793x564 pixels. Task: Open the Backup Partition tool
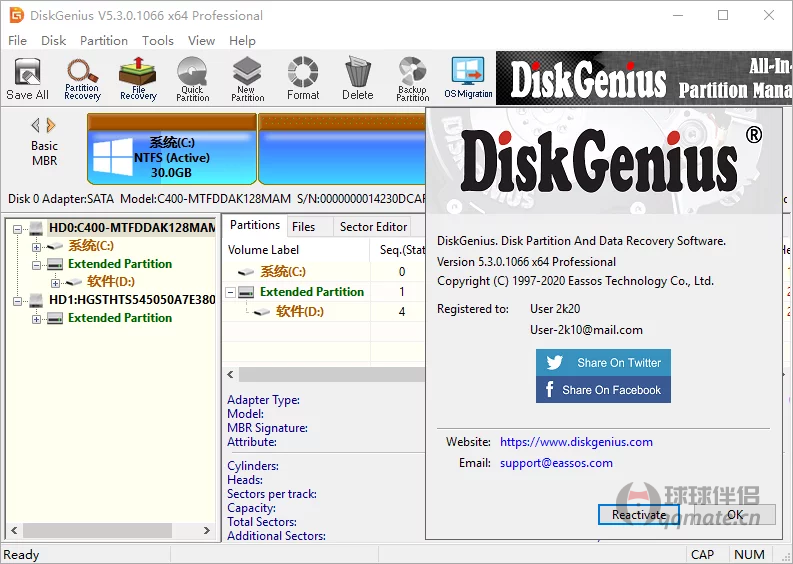click(412, 78)
